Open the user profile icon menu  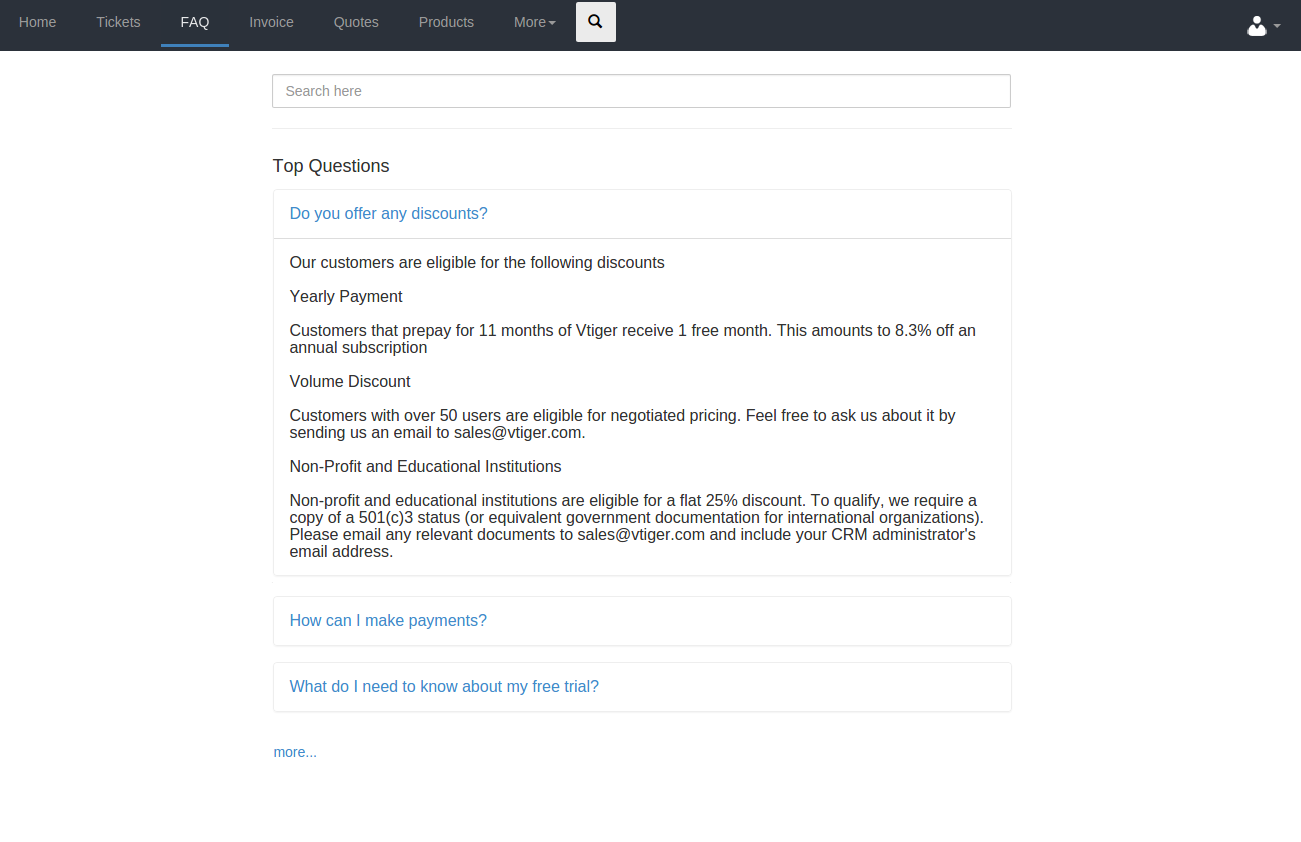pyautogui.click(x=1262, y=26)
